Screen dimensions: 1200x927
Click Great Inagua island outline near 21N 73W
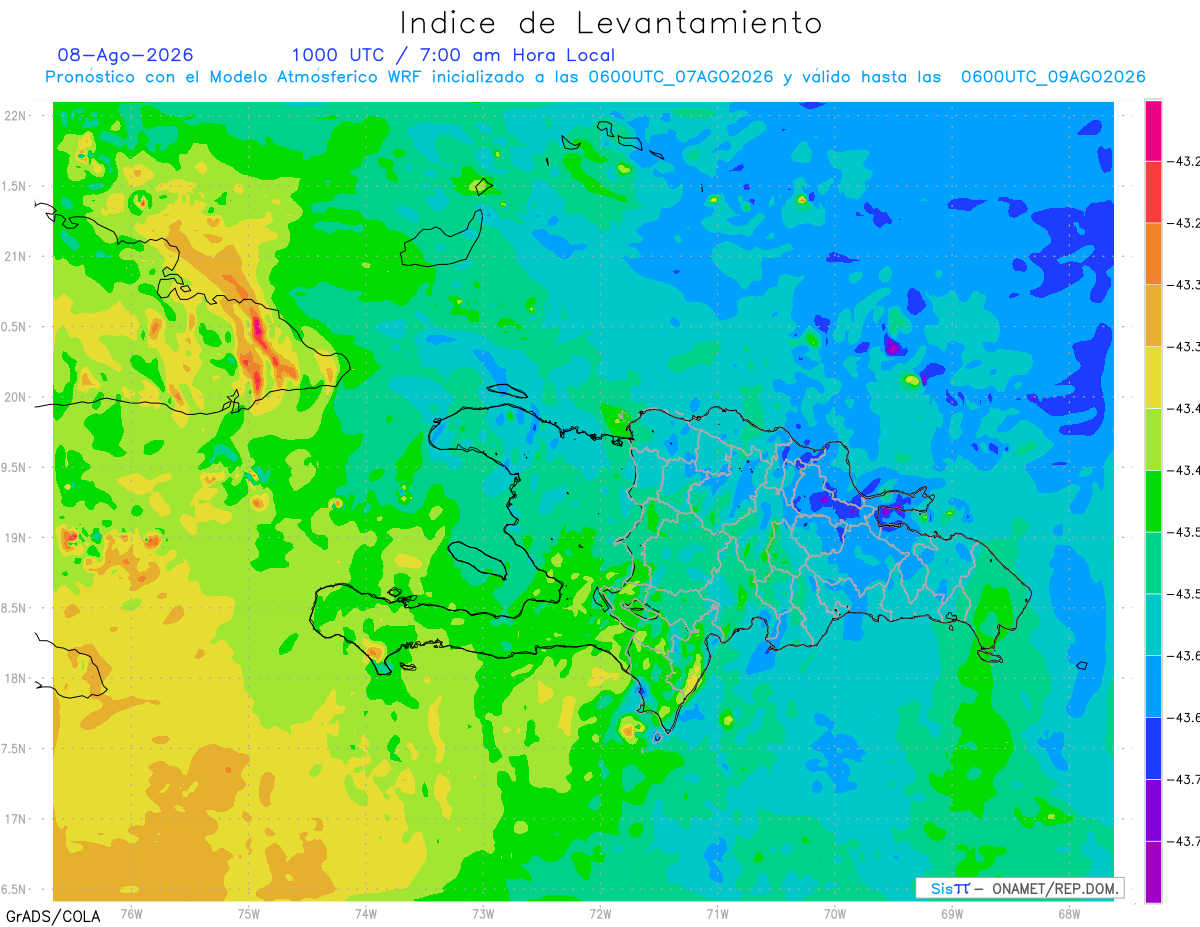point(441,238)
